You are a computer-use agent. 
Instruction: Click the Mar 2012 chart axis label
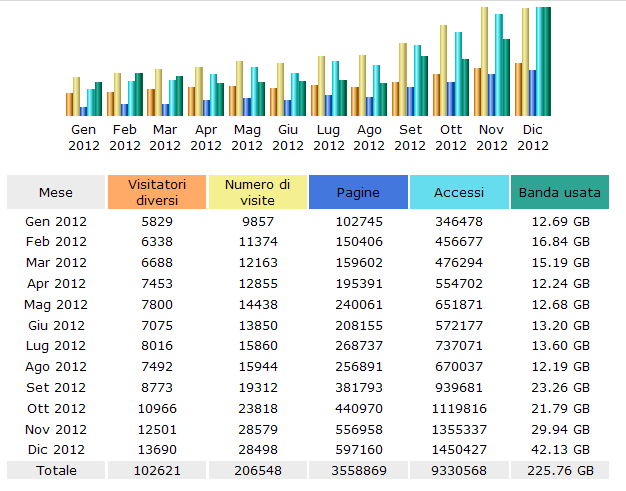tap(165, 138)
